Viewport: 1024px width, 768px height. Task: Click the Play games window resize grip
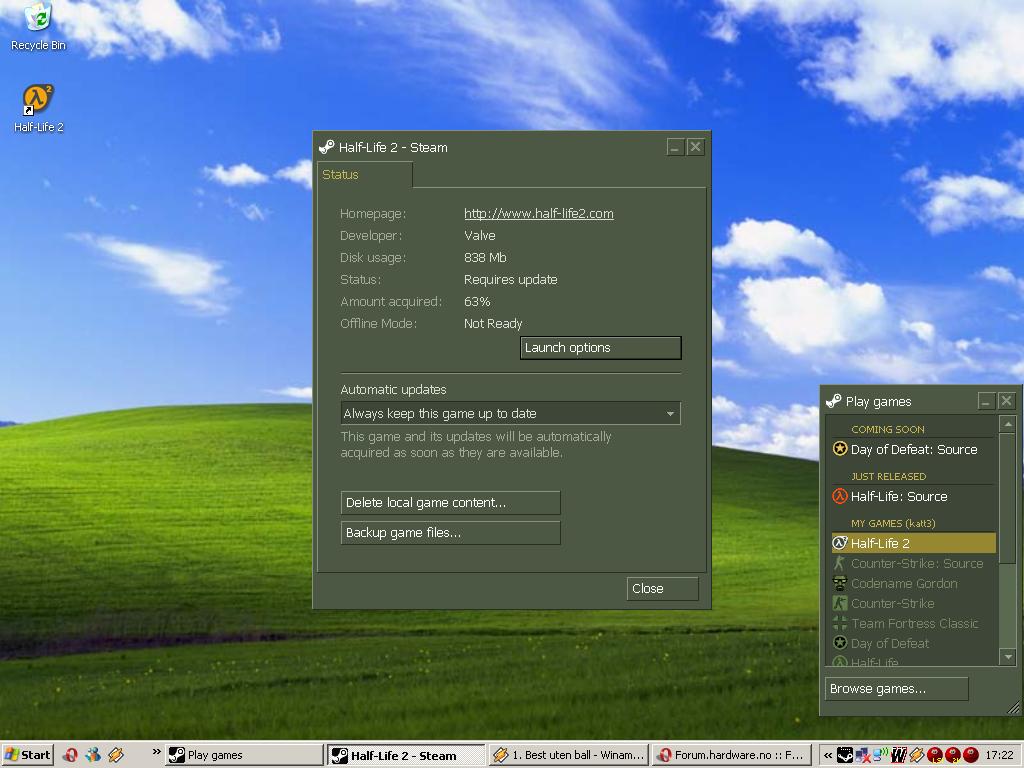point(1013,707)
